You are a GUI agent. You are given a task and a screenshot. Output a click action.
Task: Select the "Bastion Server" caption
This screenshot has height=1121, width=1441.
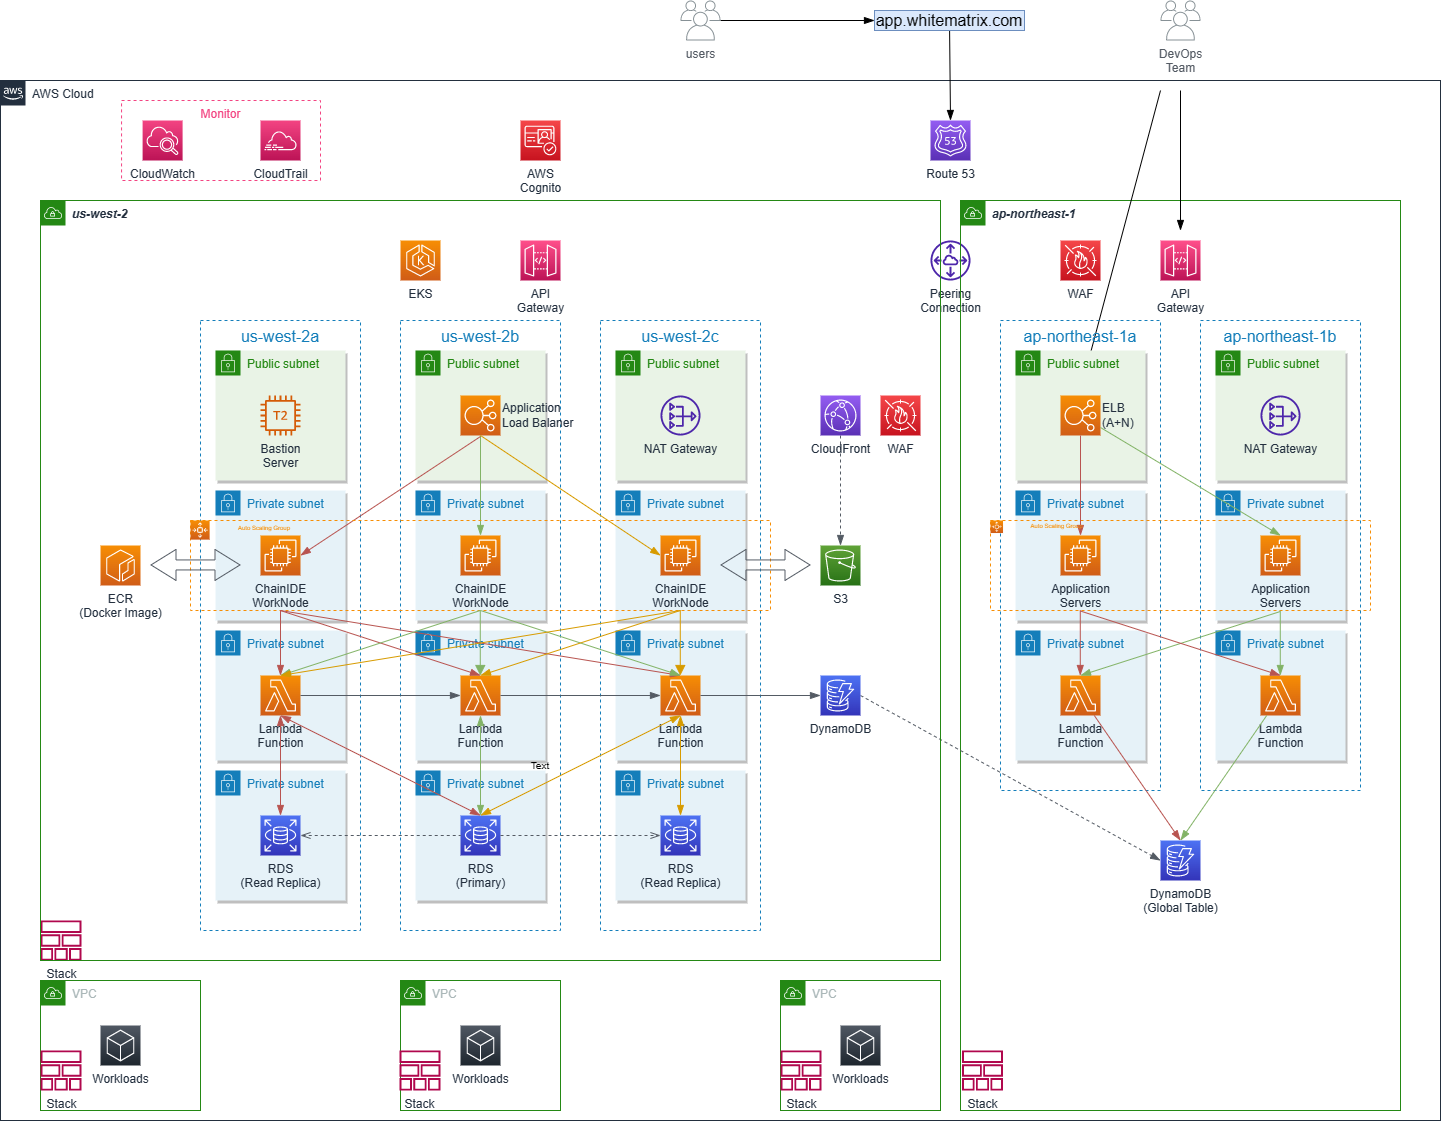tap(281, 456)
